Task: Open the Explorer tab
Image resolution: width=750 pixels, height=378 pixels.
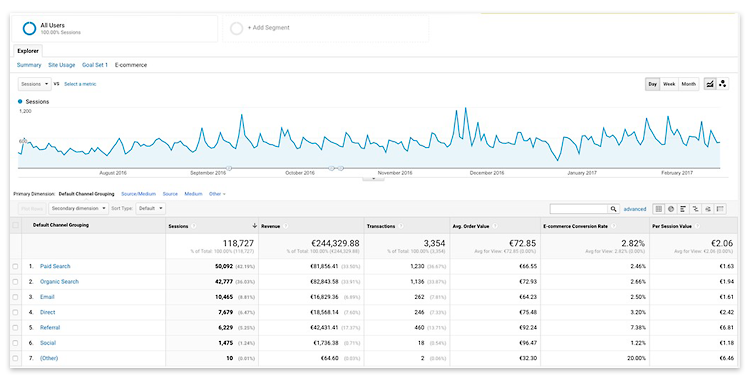Action: [28, 51]
